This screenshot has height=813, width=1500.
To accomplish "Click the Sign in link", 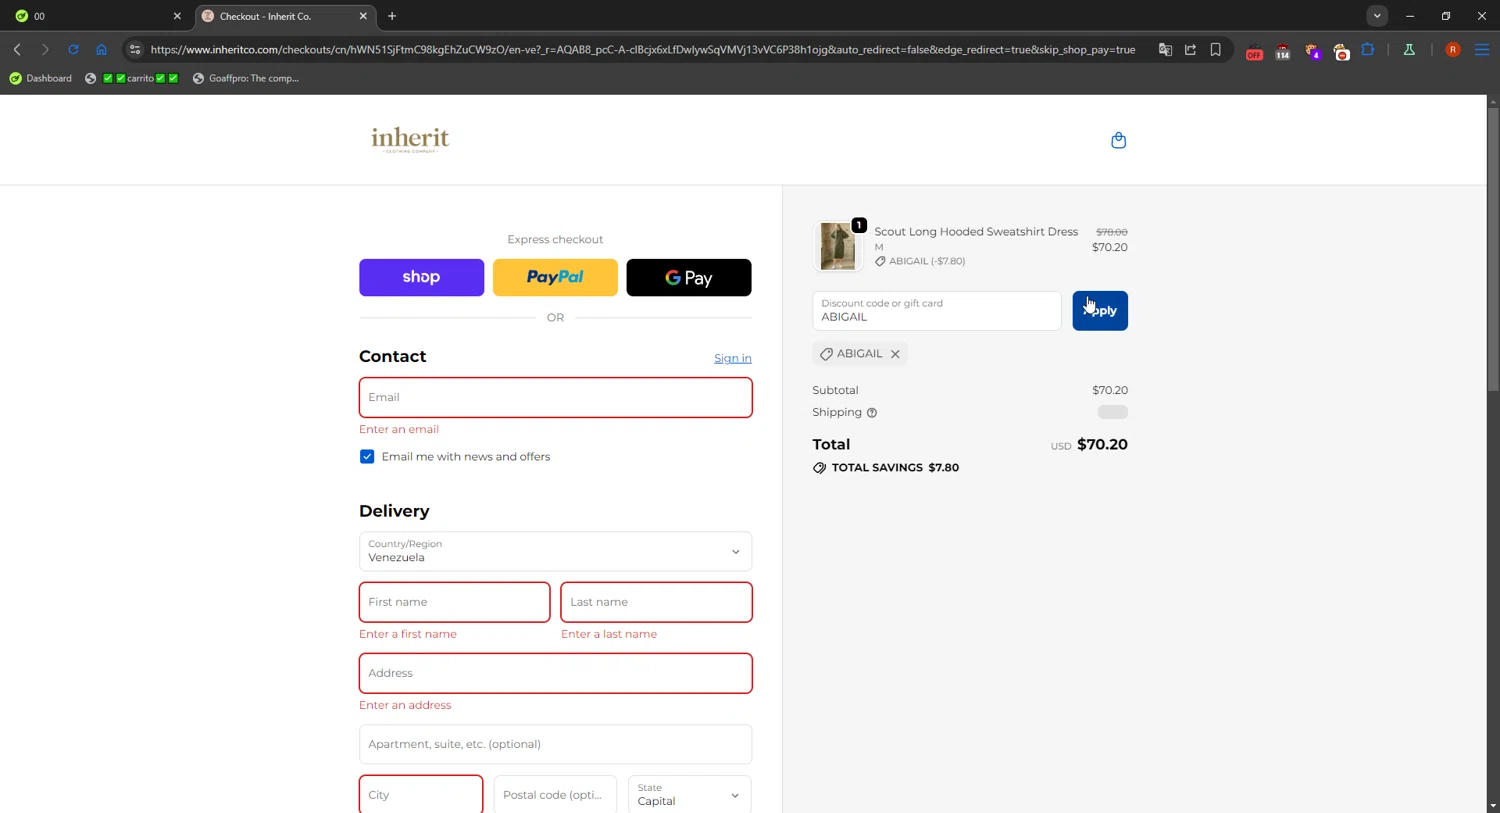I will [733, 358].
